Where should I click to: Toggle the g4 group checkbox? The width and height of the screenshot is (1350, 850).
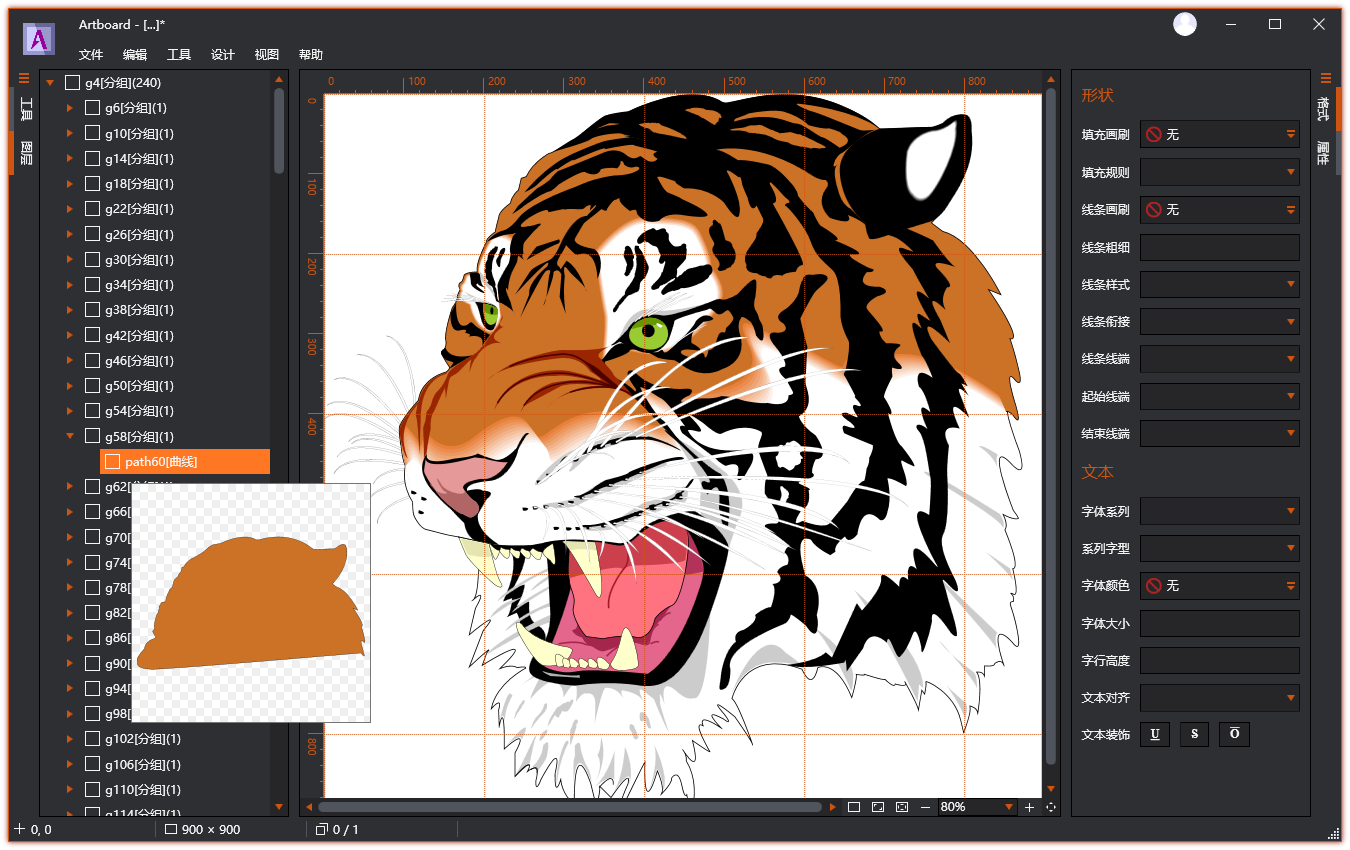pos(72,83)
